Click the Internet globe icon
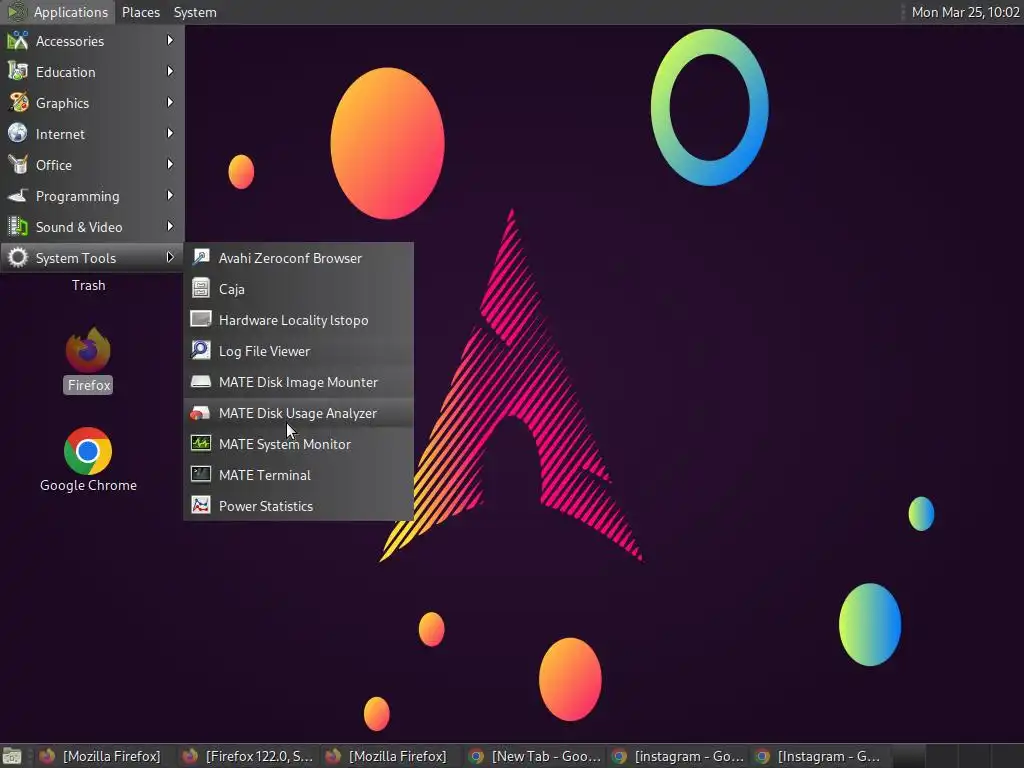Screen dimensions: 1024x768 pyautogui.click(x=18, y=134)
